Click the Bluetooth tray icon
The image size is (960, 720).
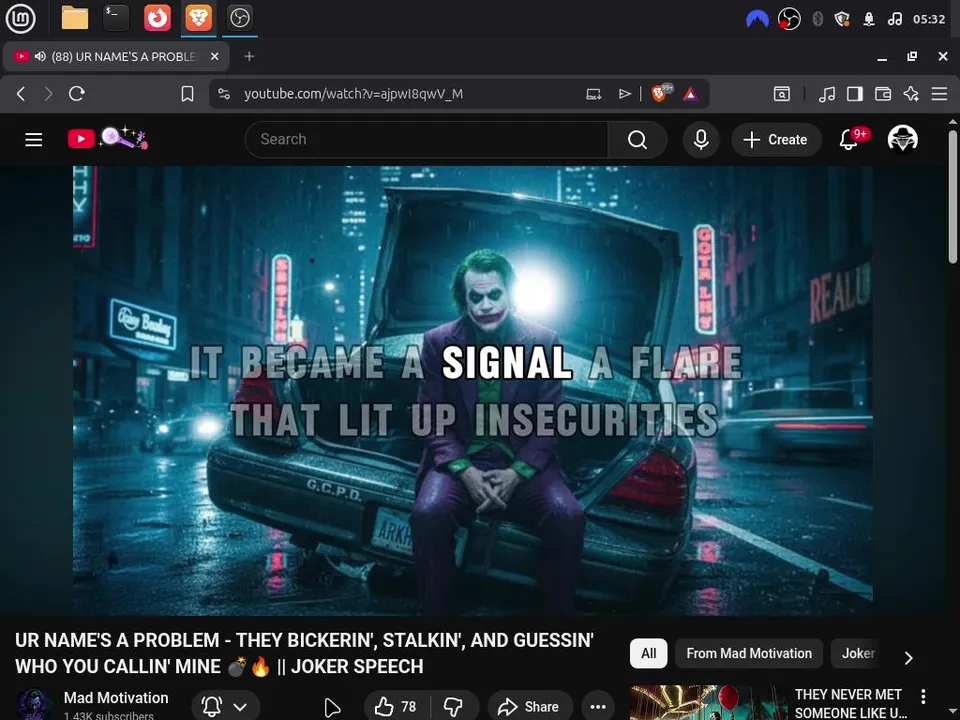coord(817,19)
